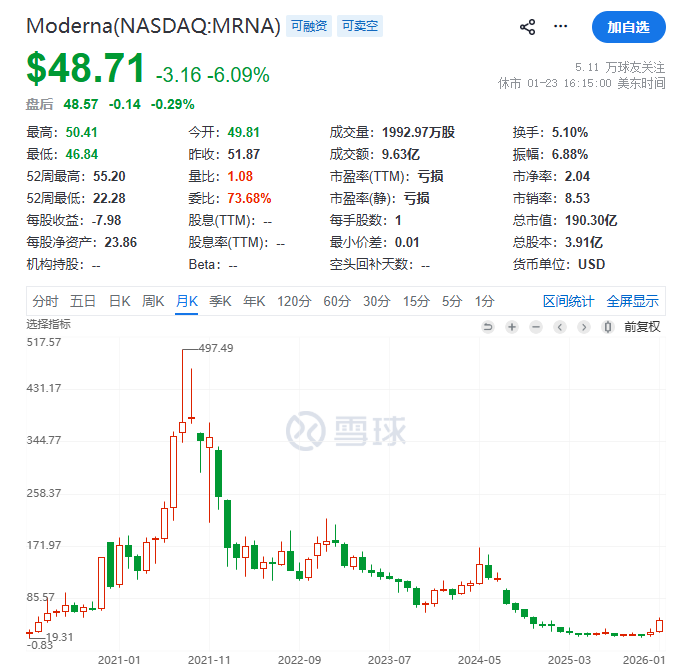The height and width of the screenshot is (668, 678).
Task: Click the 今开 value 49.81
Action: 243,132
